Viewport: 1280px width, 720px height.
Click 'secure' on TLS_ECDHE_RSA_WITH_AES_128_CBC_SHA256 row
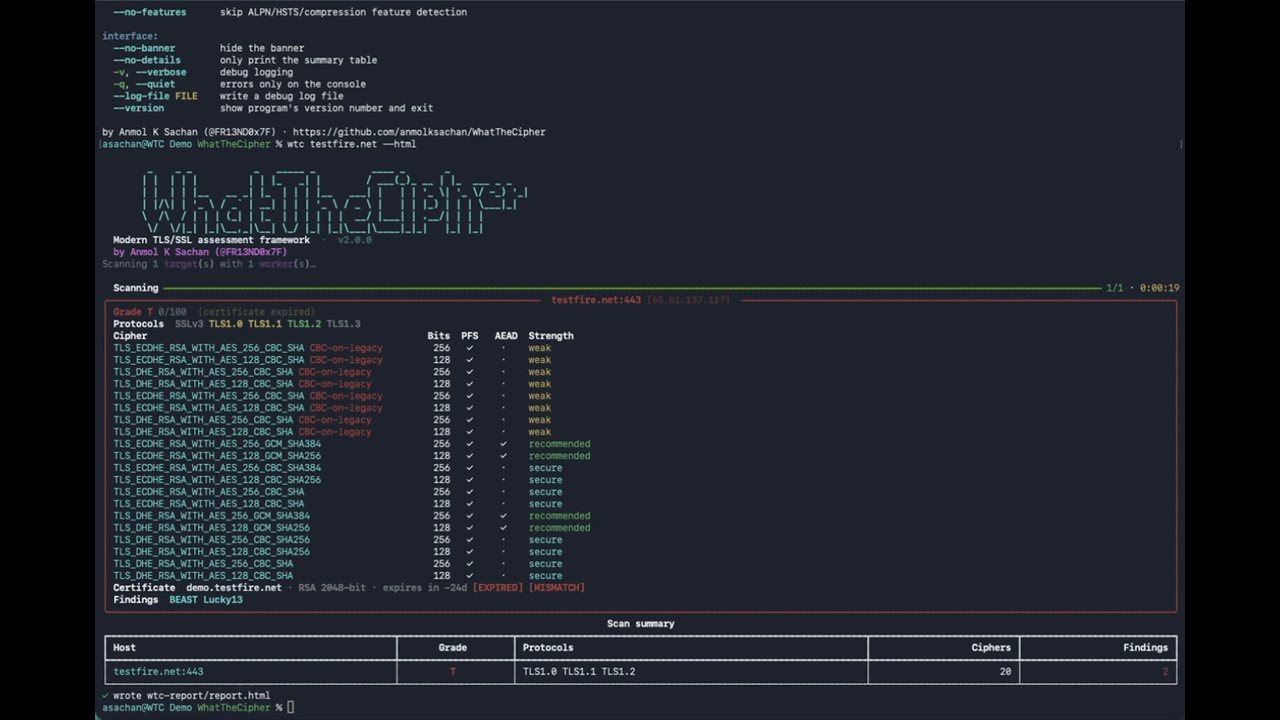tap(545, 480)
